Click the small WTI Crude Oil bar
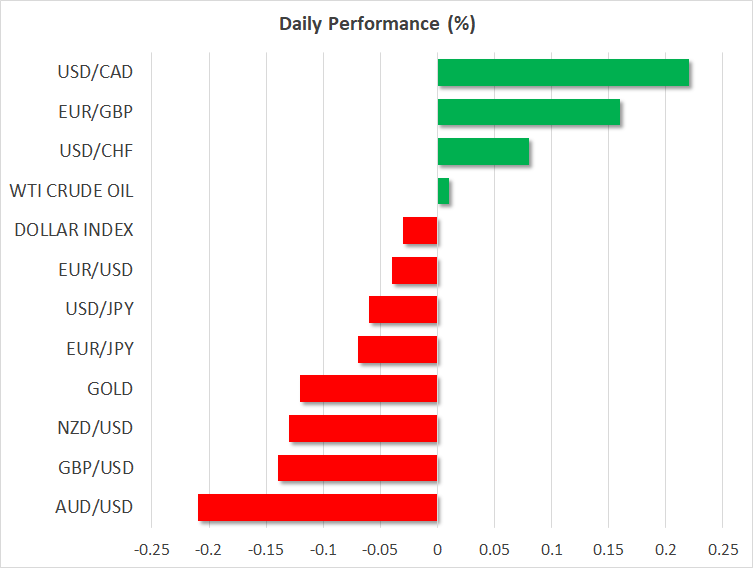Image resolution: width=753 pixels, height=568 pixels. (443, 191)
